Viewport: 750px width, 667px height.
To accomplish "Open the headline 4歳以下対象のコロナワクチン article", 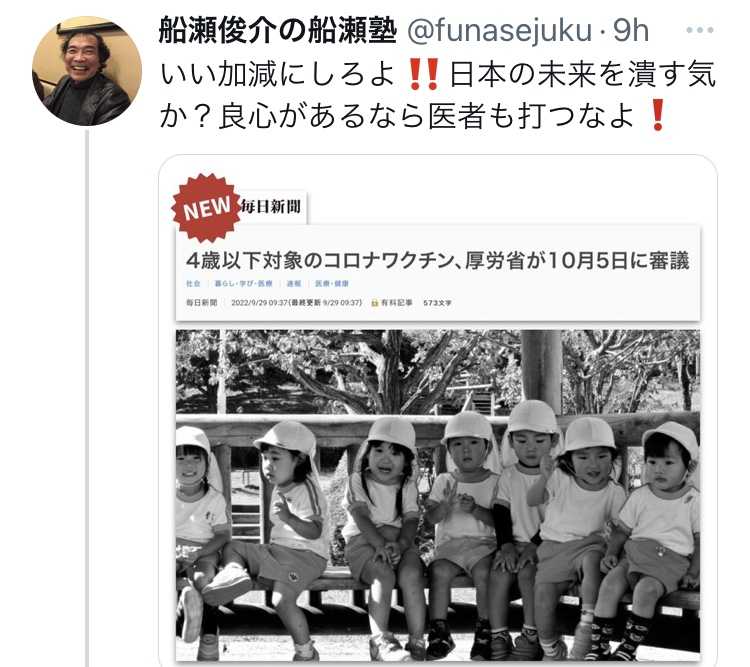I will coord(438,261).
